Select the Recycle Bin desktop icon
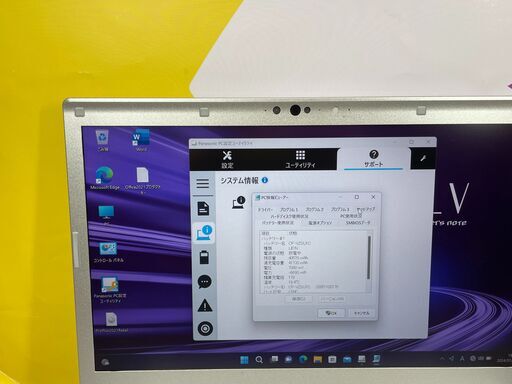This screenshot has height=384, width=512. (102, 141)
